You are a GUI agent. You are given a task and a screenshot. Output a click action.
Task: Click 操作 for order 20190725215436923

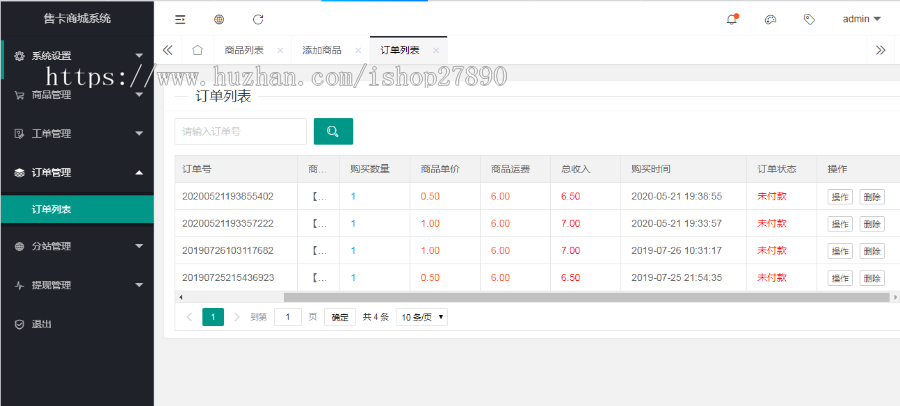coord(840,279)
